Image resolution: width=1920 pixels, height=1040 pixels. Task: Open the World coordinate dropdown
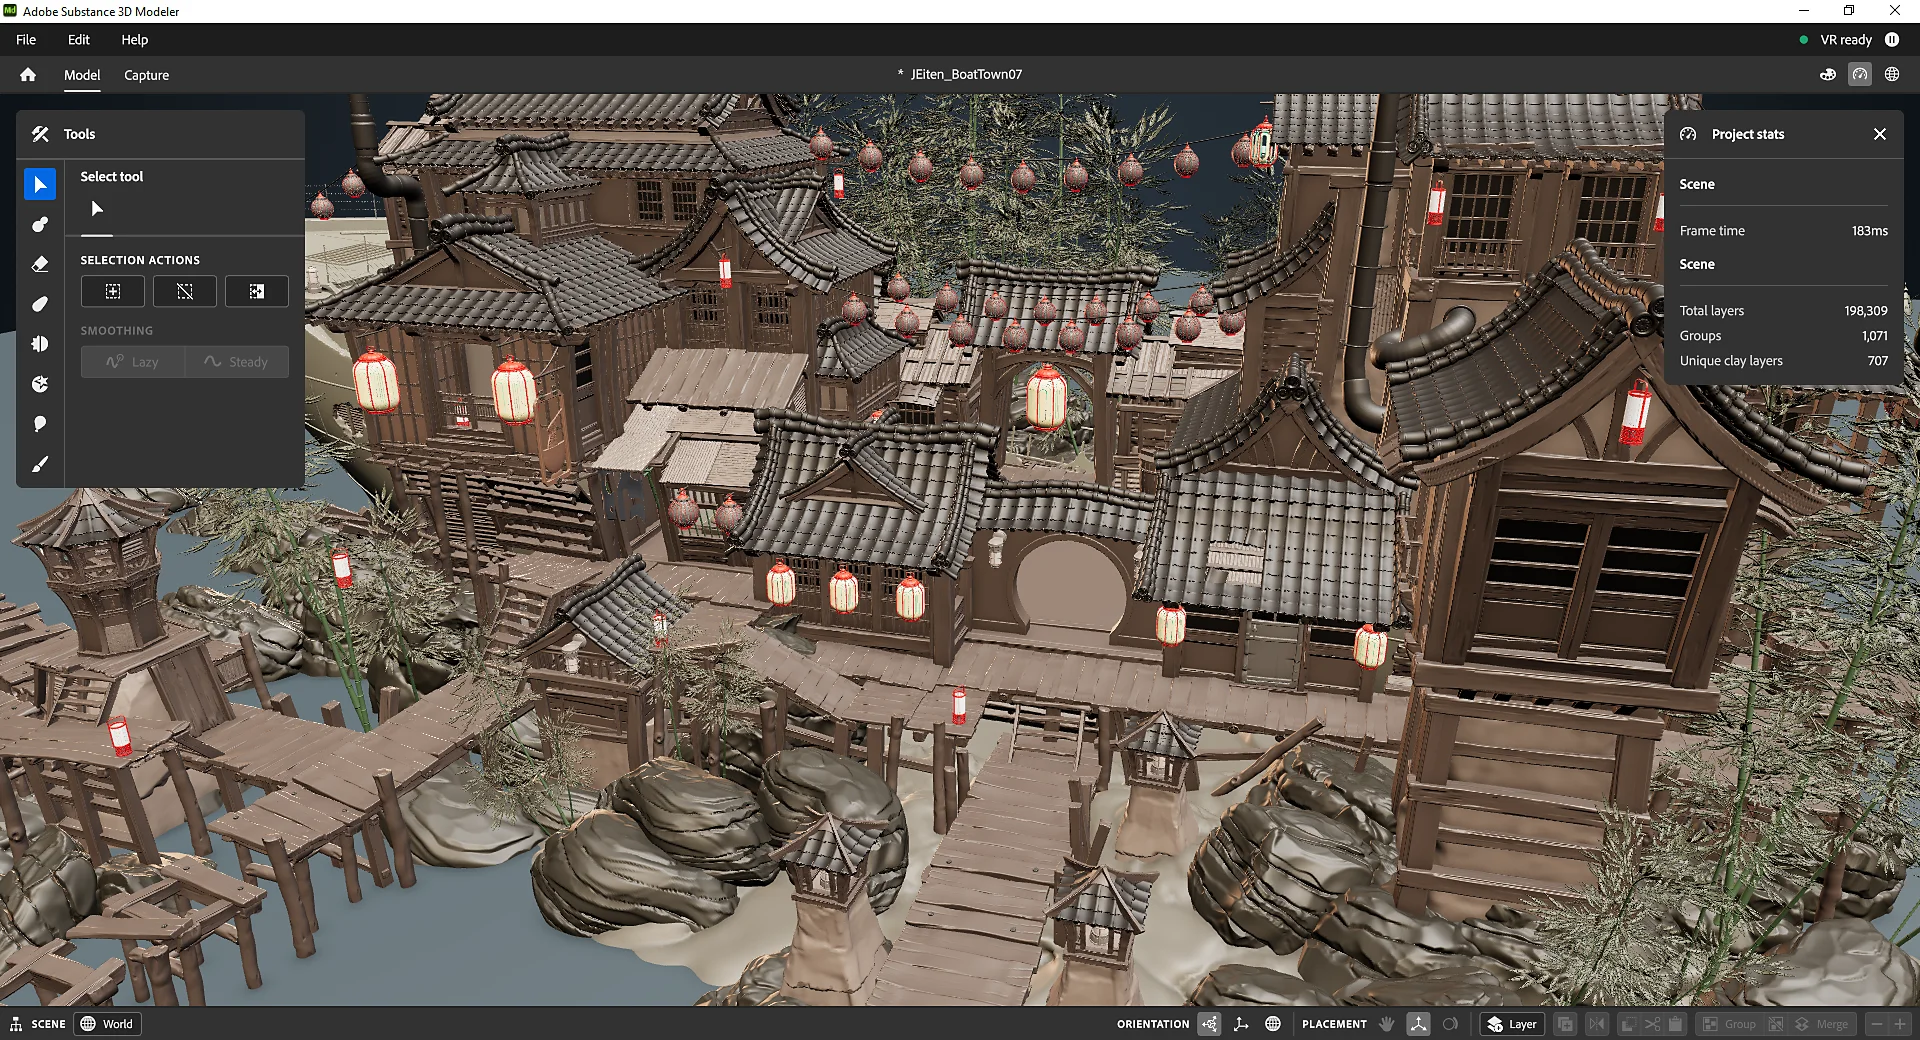coord(107,1024)
